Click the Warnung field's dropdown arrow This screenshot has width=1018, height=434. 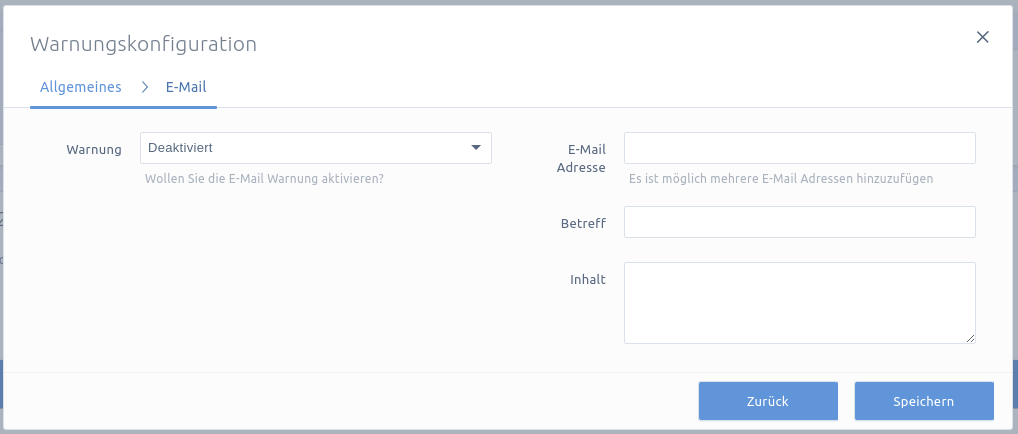(476, 148)
